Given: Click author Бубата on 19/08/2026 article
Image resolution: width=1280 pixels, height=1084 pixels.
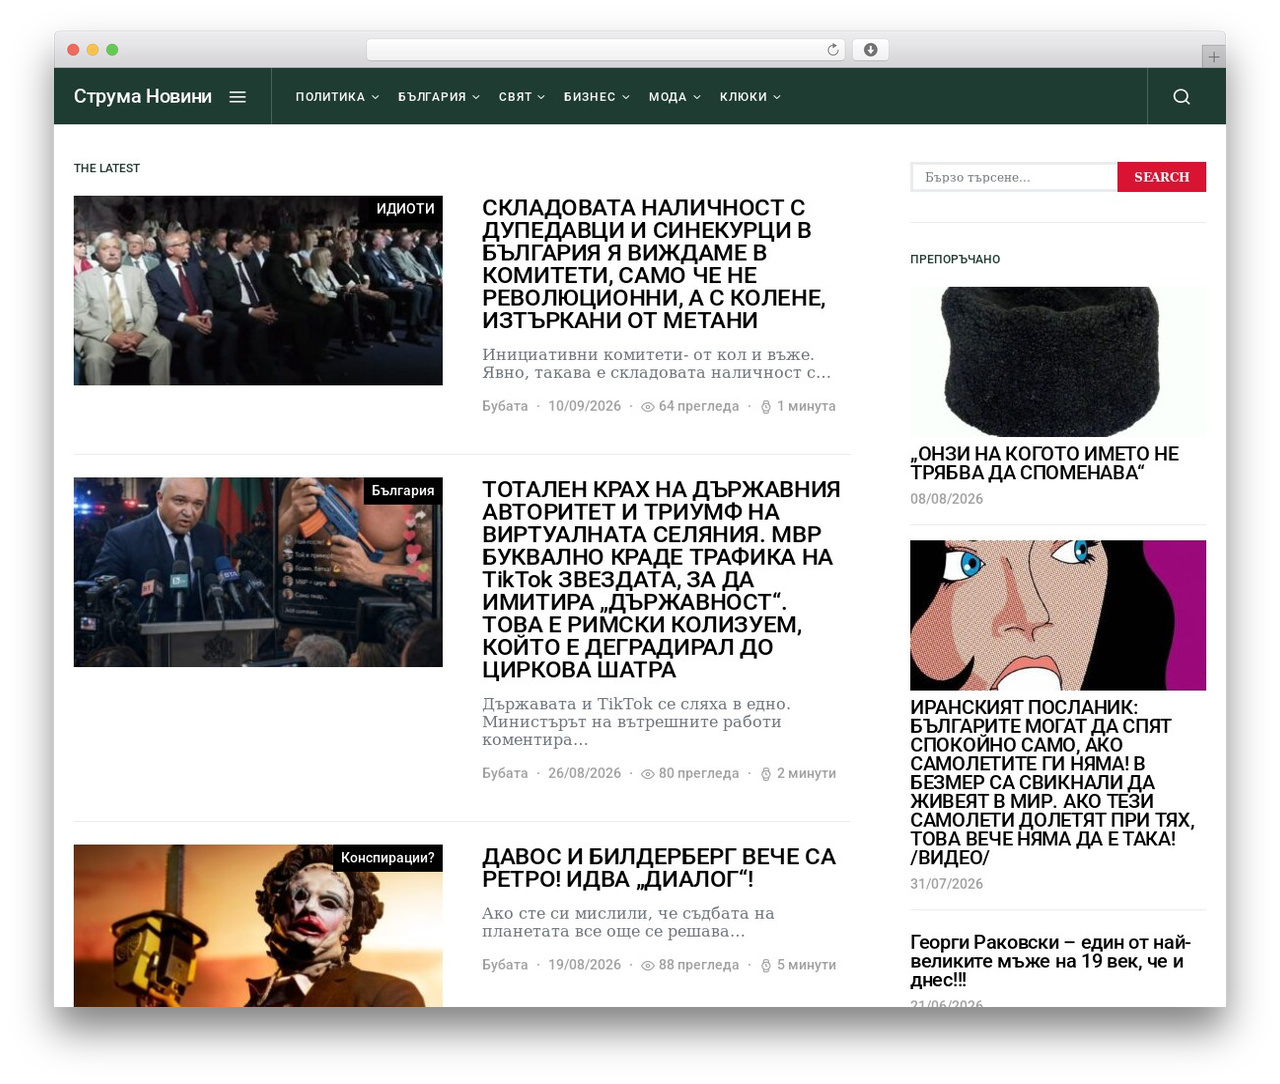Looking at the screenshot, I should click(505, 966).
